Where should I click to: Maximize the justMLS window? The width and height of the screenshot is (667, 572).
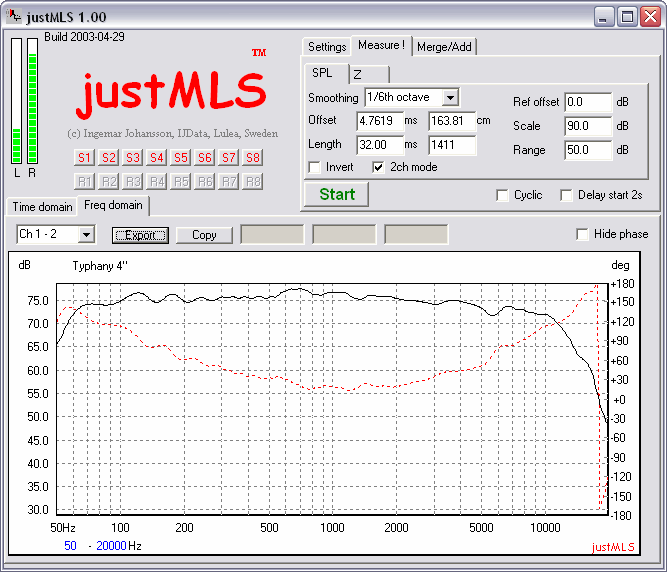(x=627, y=17)
